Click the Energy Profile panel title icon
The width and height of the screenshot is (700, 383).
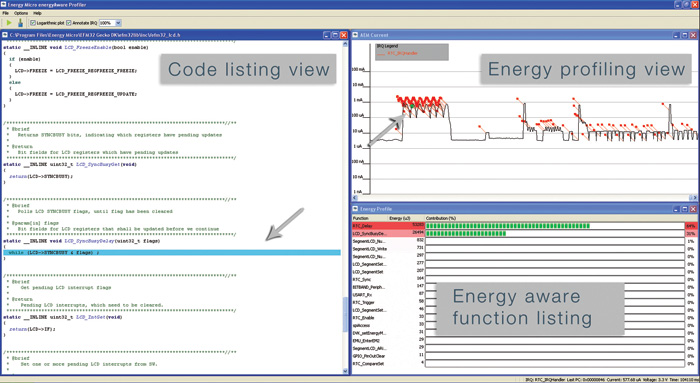[x=355, y=209]
